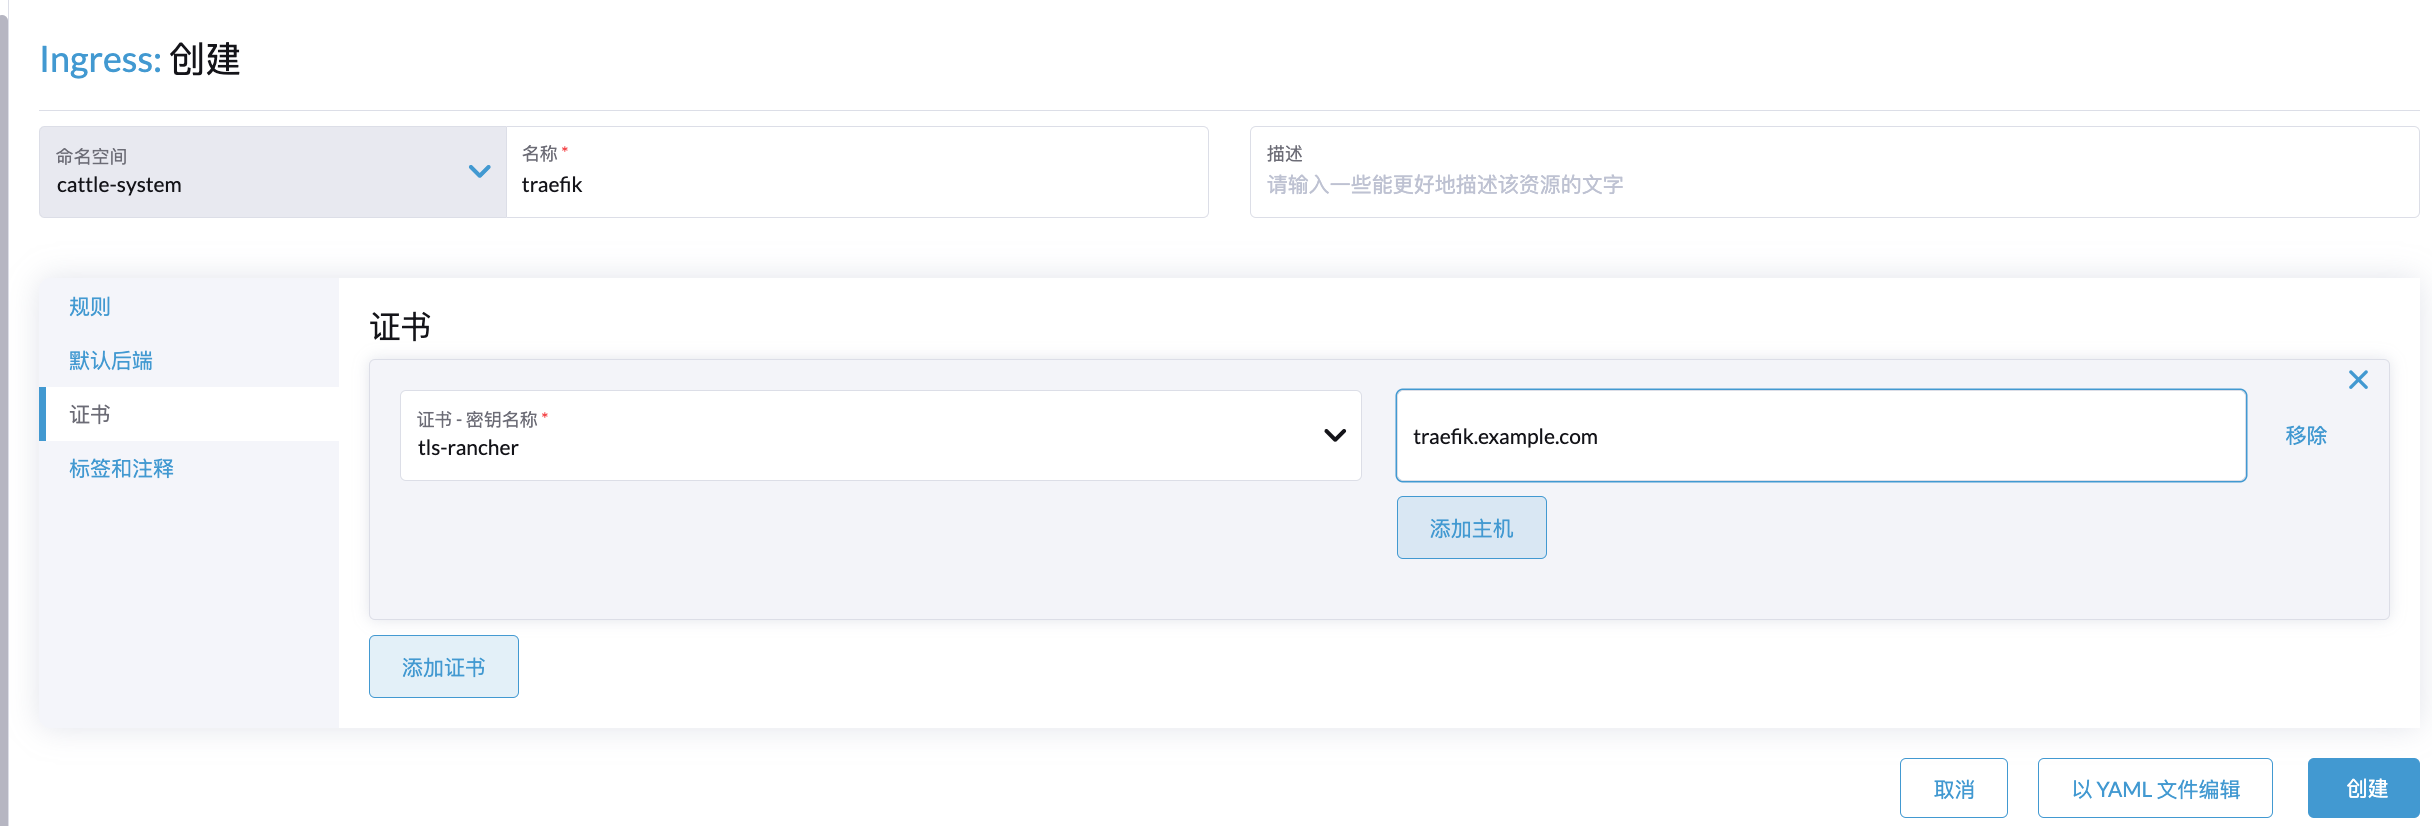
Task: Close the certificate card with X icon
Action: pyautogui.click(x=2358, y=380)
